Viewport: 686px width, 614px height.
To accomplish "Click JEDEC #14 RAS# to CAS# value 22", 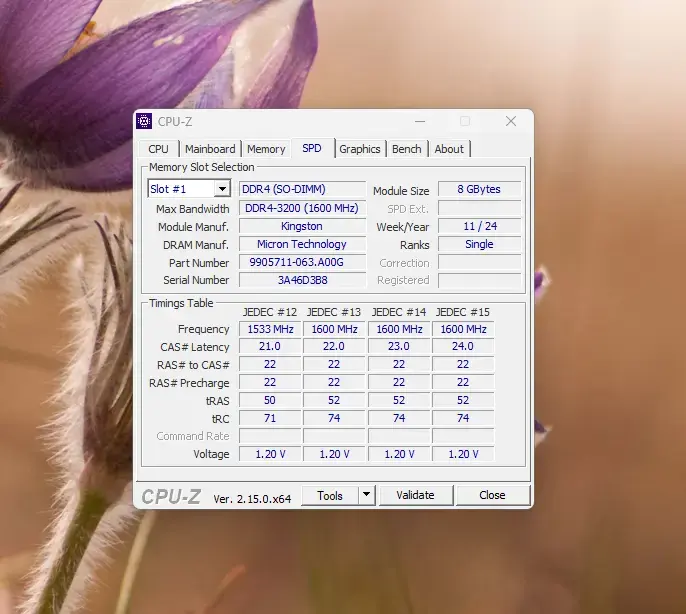I will (x=399, y=364).
